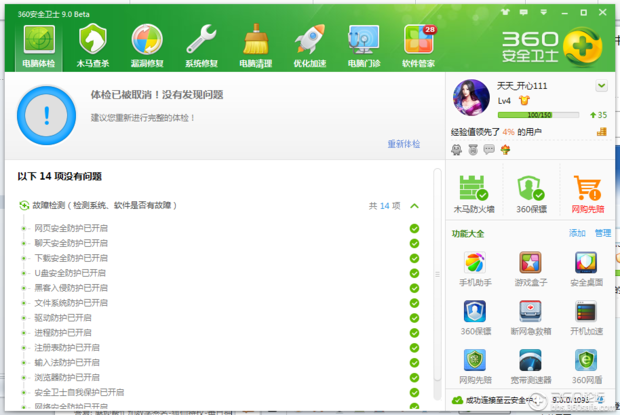The width and height of the screenshot is (620, 415).
Task: Select 驱动防护已开启 item
Action: (x=62, y=318)
